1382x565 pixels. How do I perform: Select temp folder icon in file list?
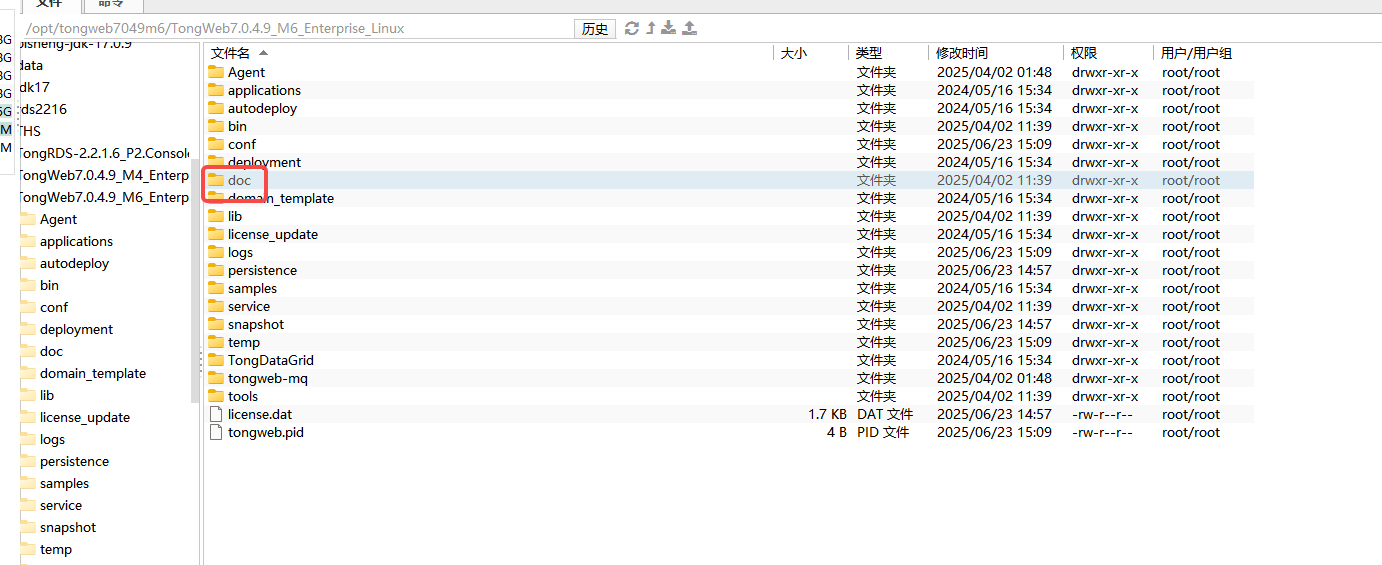click(x=216, y=342)
